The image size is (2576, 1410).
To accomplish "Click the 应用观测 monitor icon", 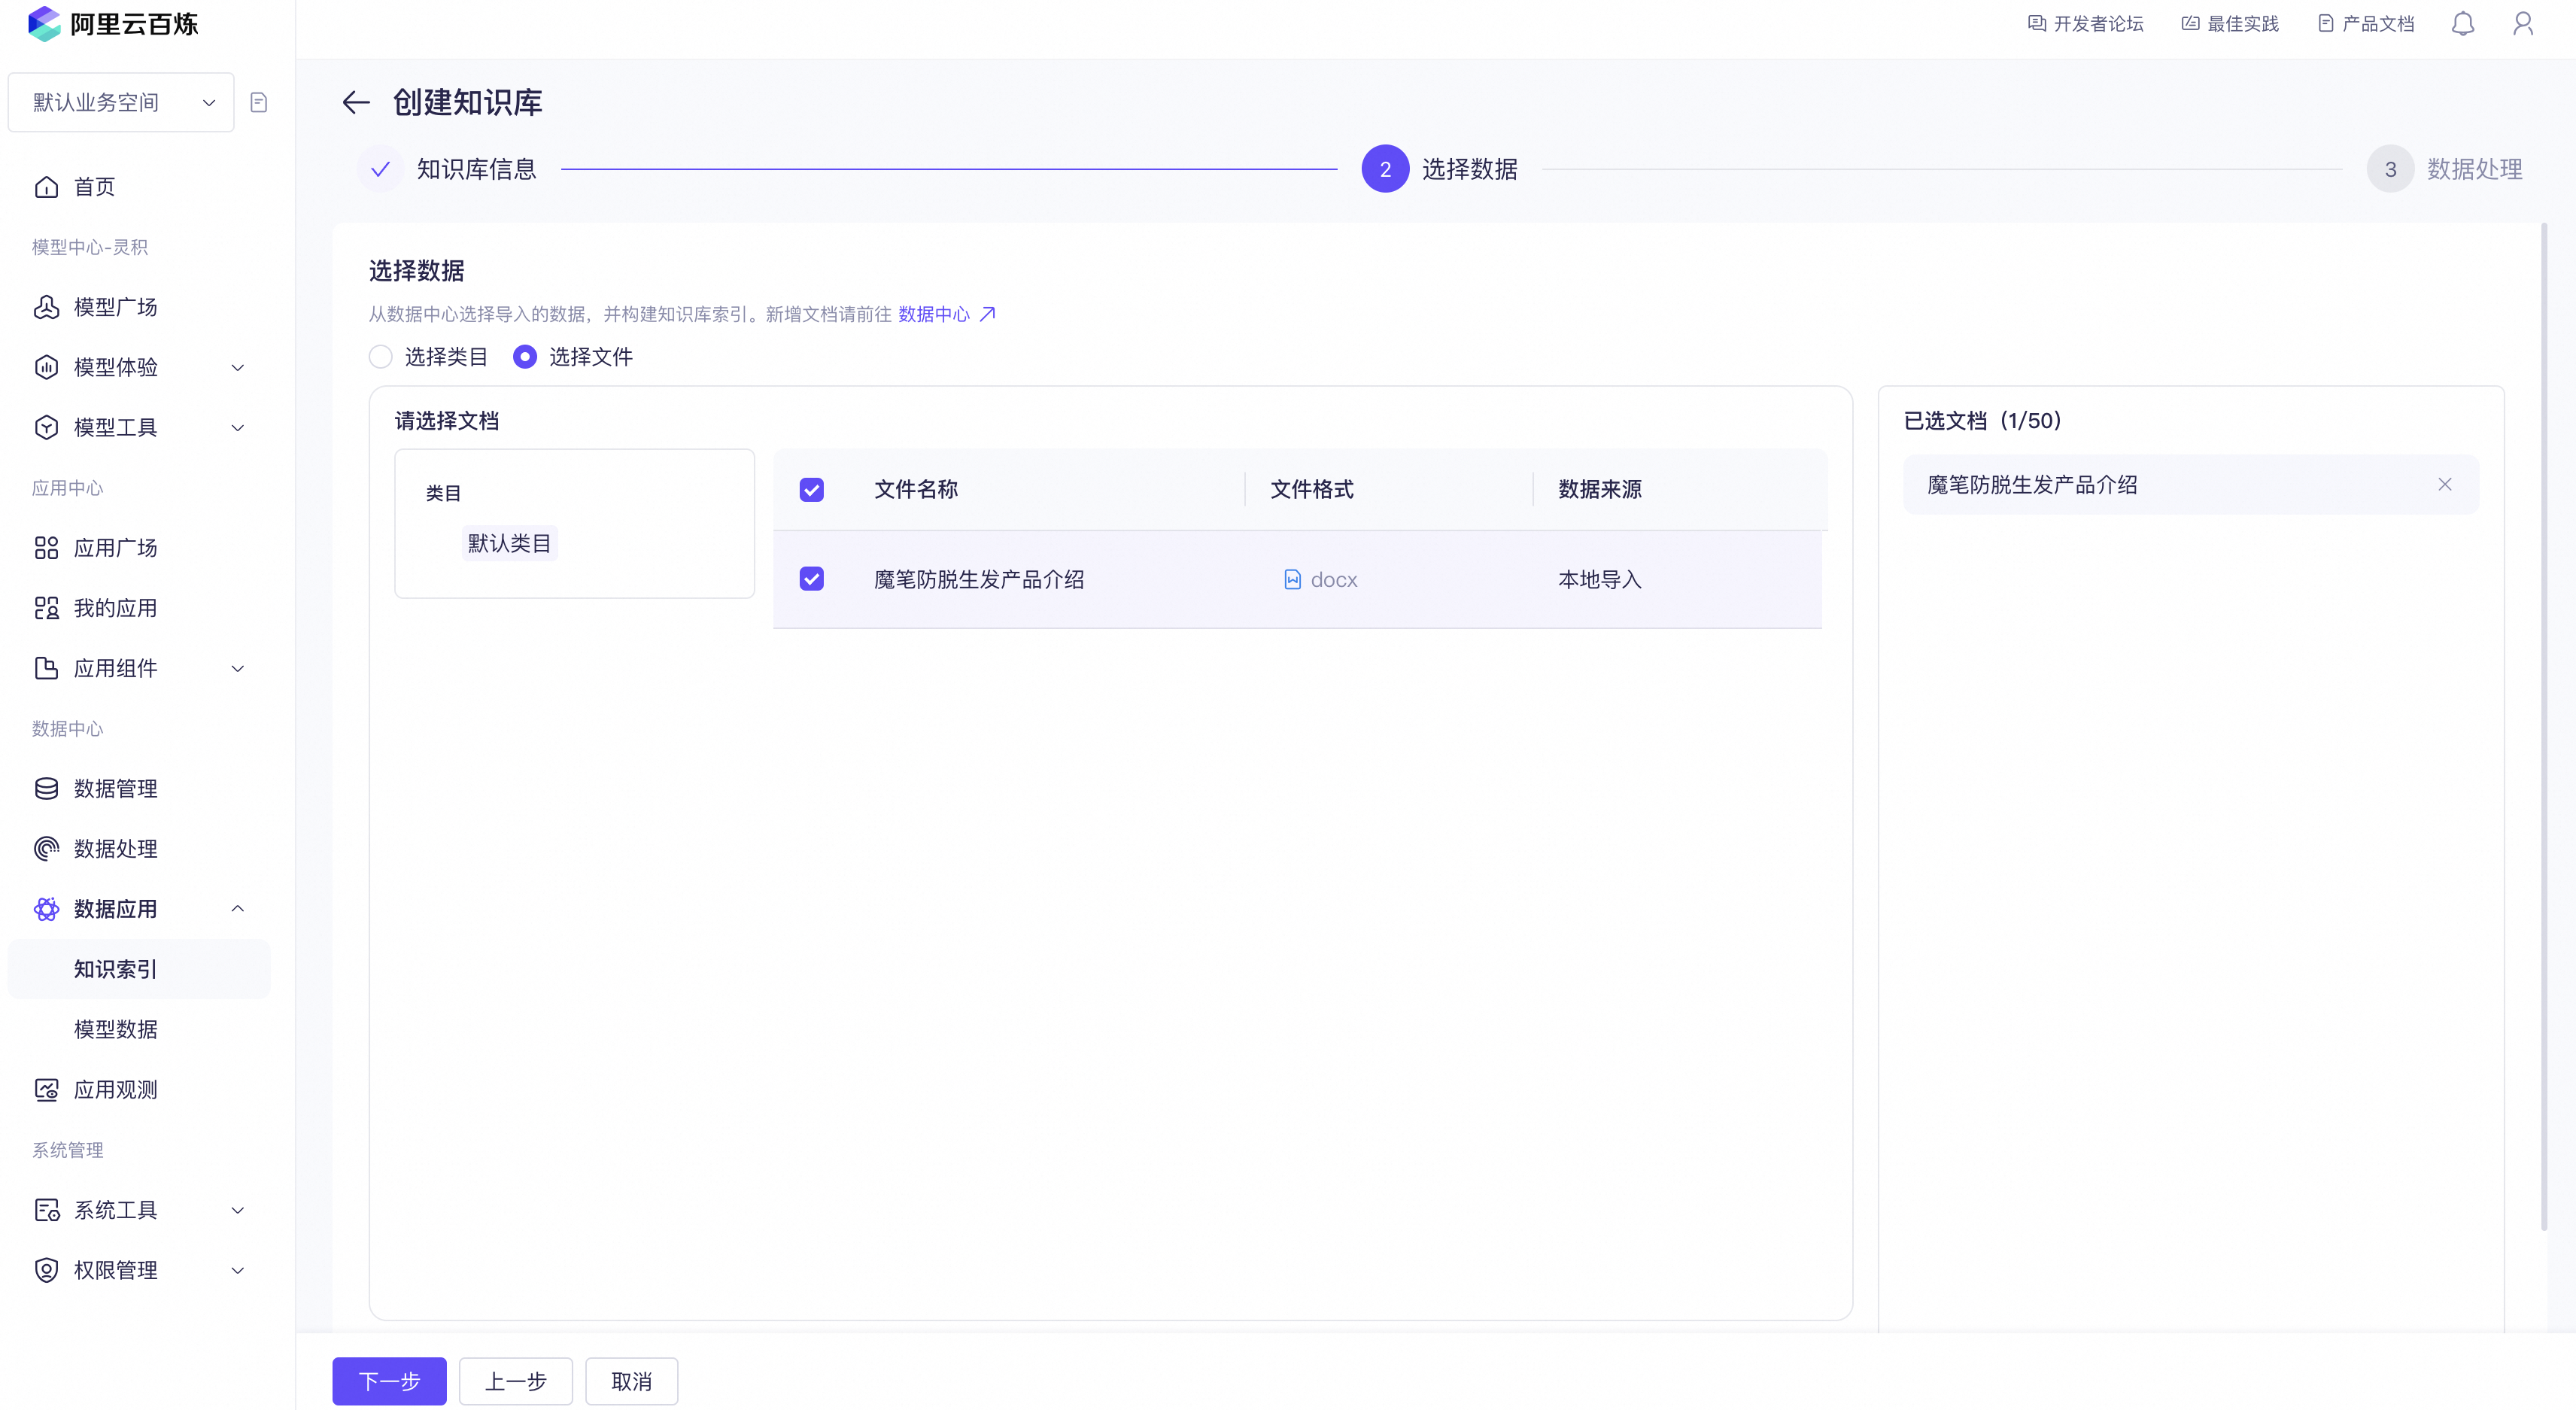I will tap(46, 1090).
